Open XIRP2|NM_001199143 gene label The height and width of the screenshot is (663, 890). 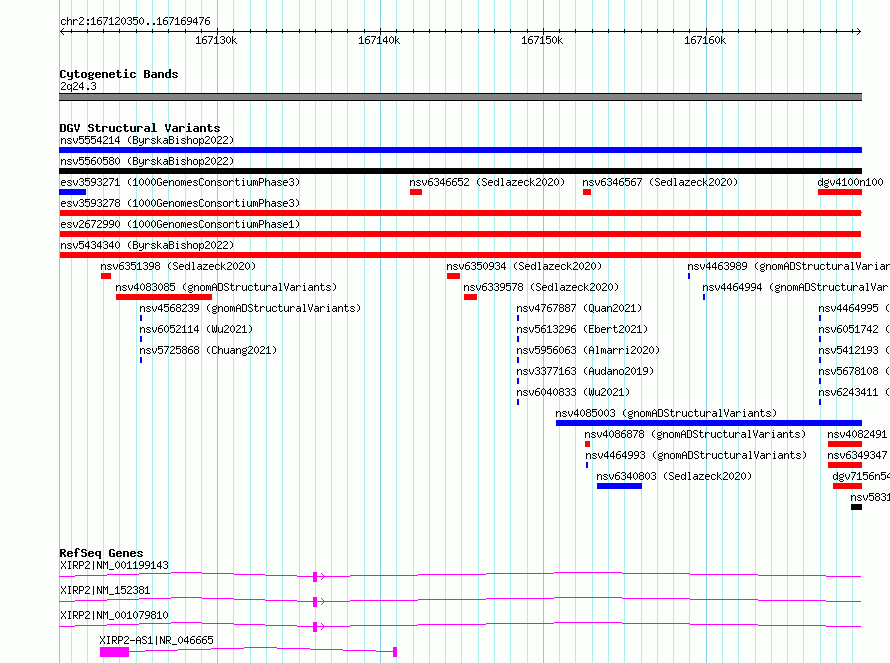(x=114, y=565)
